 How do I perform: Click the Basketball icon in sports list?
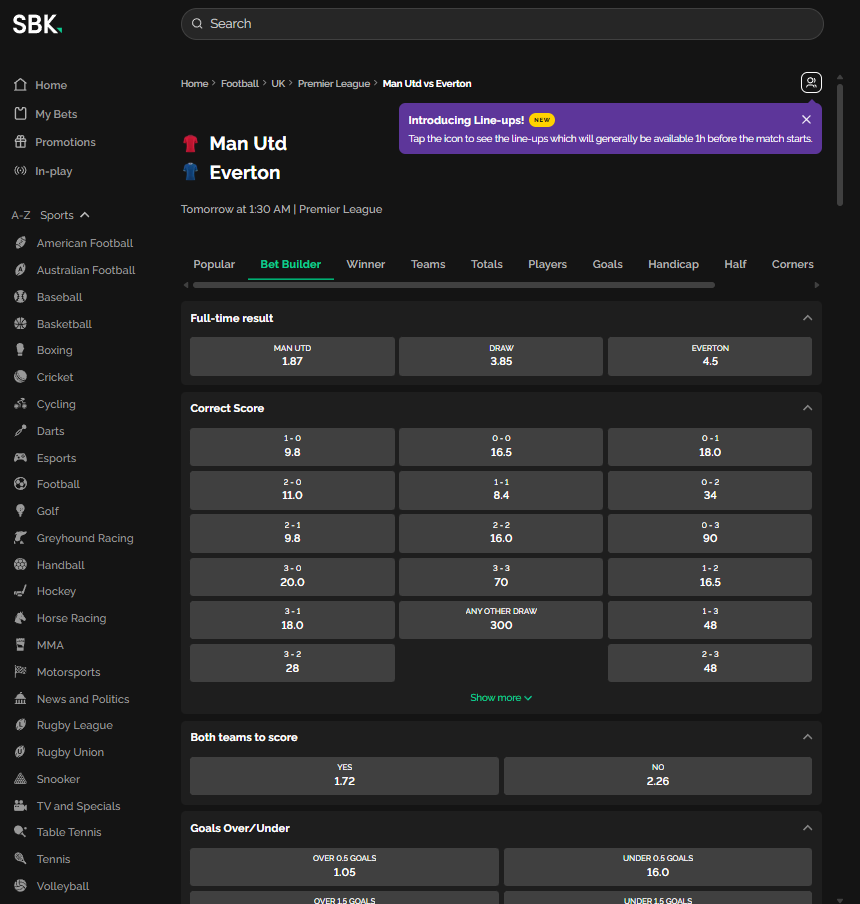20,324
